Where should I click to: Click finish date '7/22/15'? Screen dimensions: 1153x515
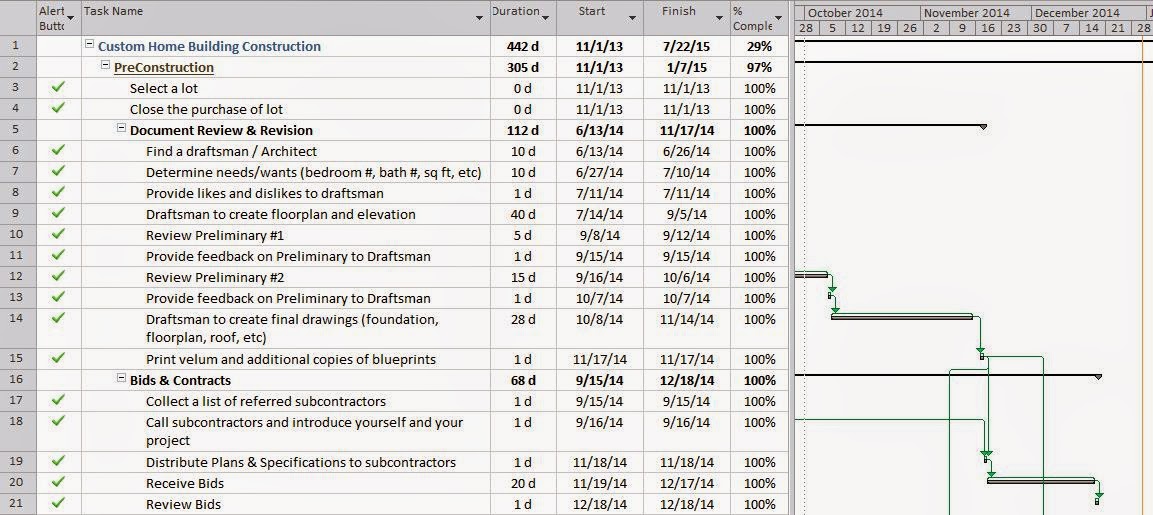[x=686, y=46]
